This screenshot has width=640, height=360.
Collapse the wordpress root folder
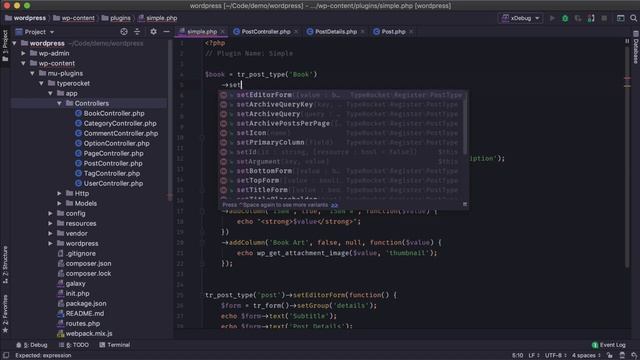pos(15,43)
